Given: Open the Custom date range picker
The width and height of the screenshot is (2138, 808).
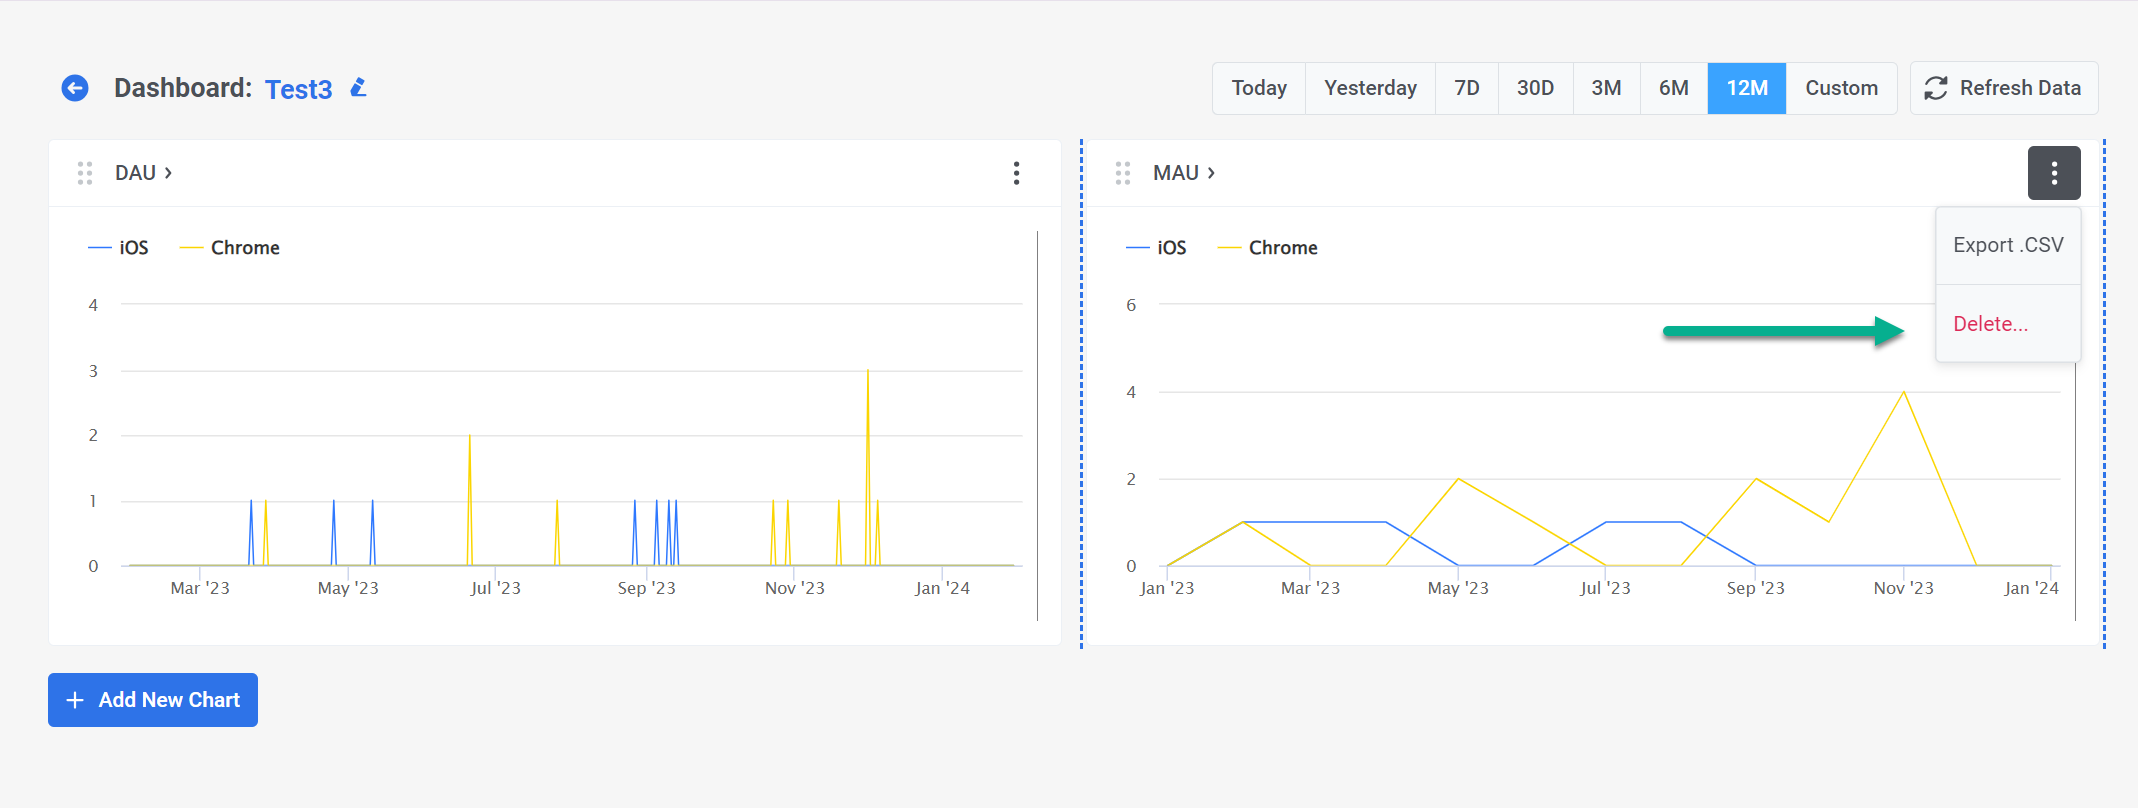Looking at the screenshot, I should pyautogui.click(x=1841, y=88).
